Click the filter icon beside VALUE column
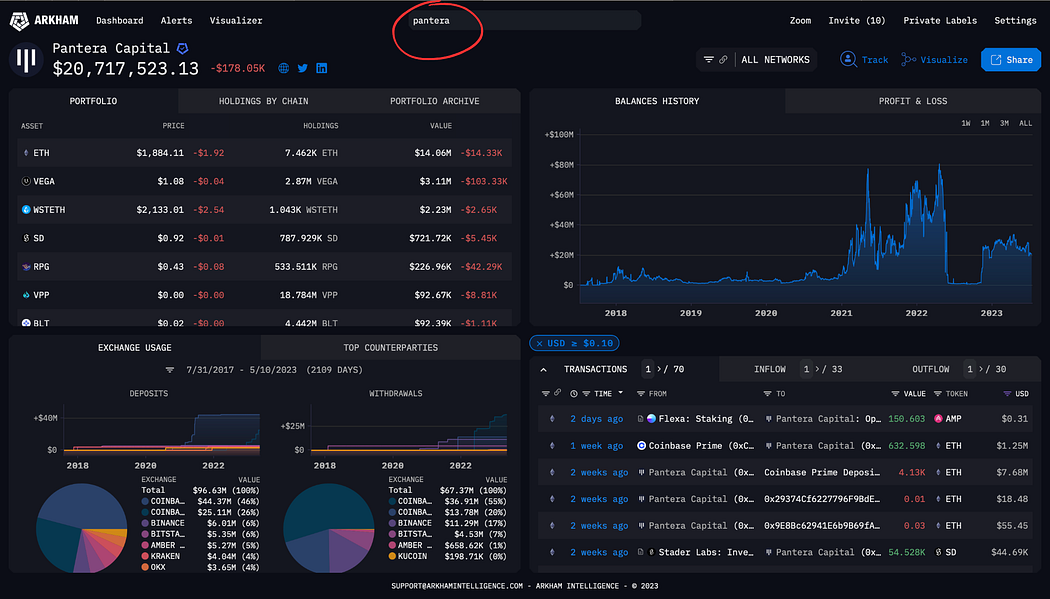 point(895,394)
